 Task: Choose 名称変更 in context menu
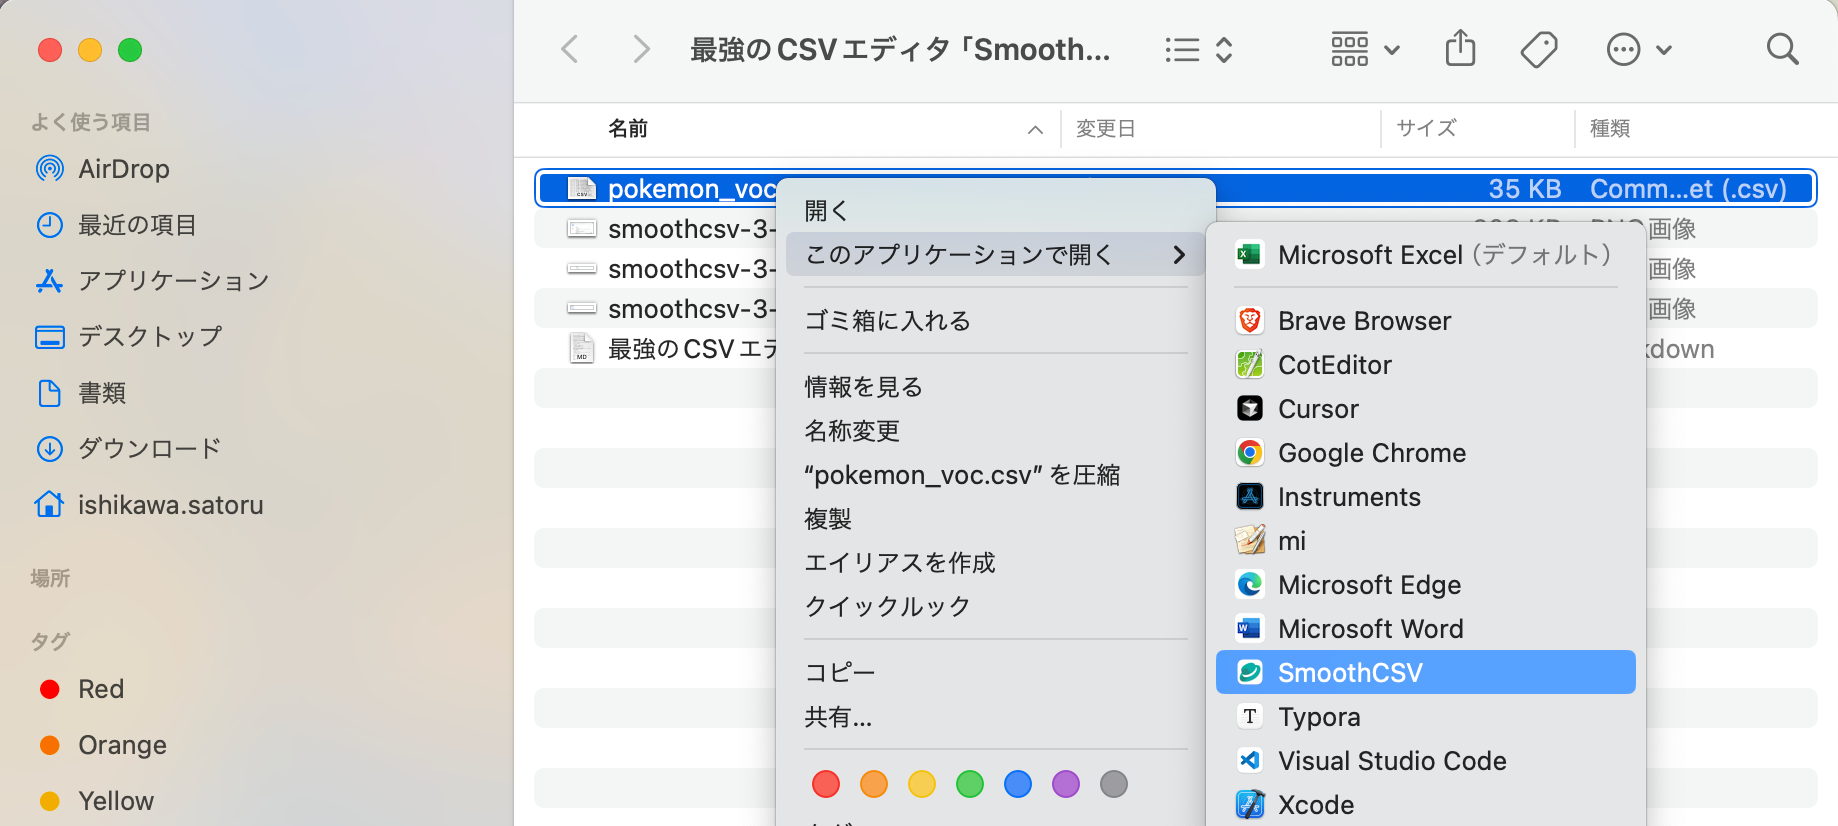[x=995, y=431]
